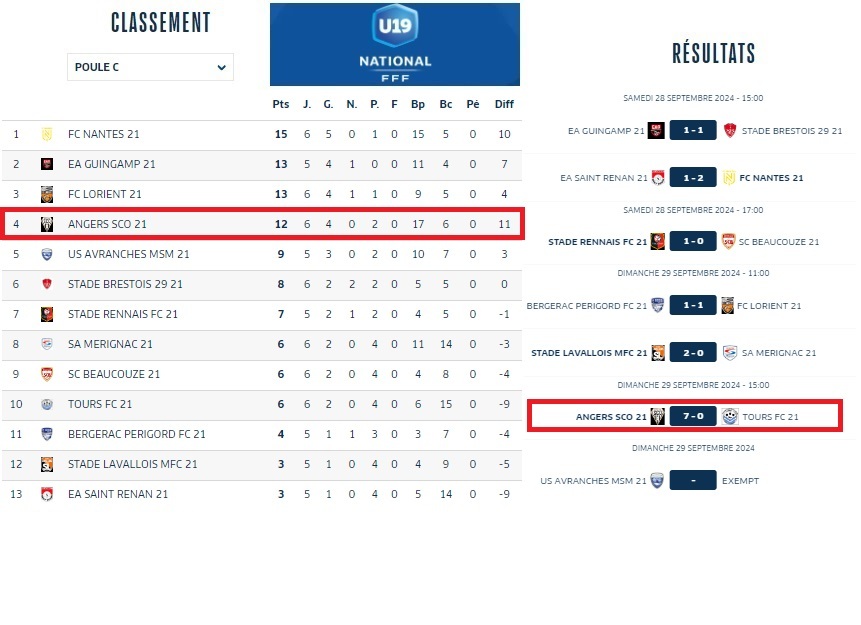Click the FC Lorient crest in the standings
The image size is (861, 625).
pos(47,194)
